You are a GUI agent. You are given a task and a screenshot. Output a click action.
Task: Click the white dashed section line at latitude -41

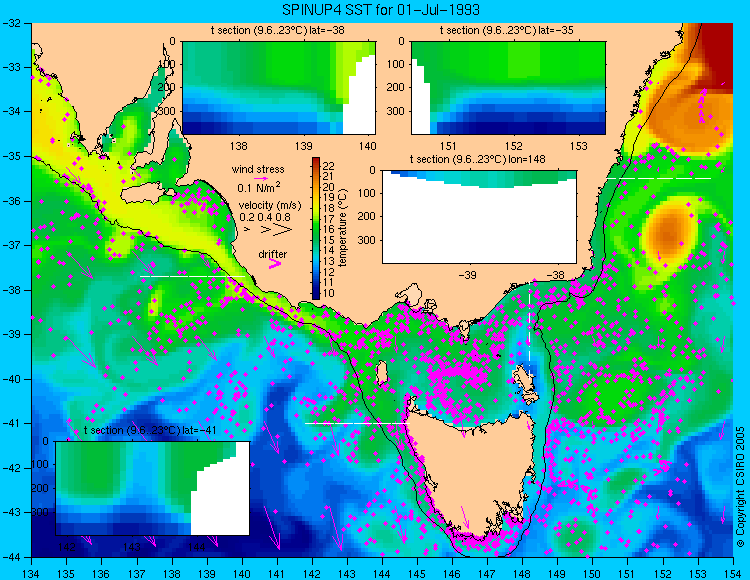(x=357, y=423)
